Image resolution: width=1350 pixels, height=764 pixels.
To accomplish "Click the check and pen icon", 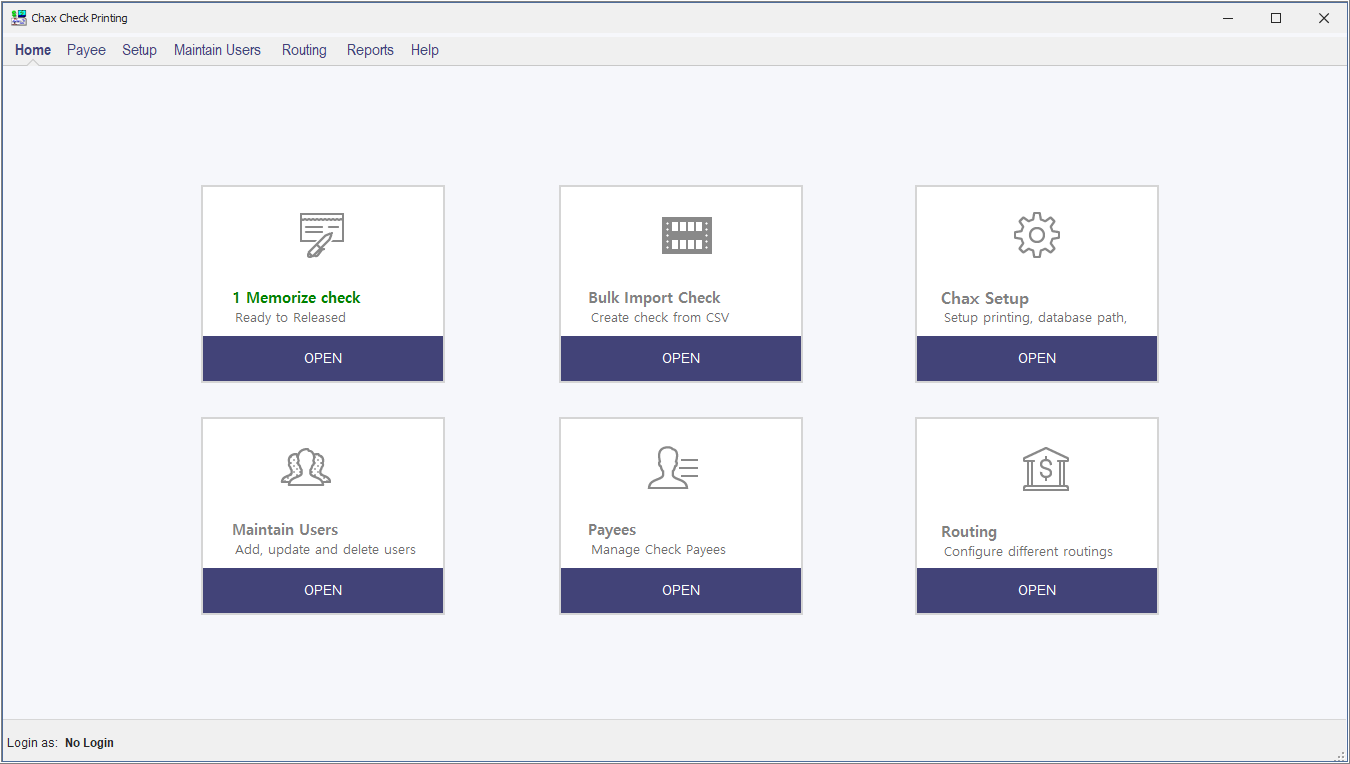I will 322,235.
